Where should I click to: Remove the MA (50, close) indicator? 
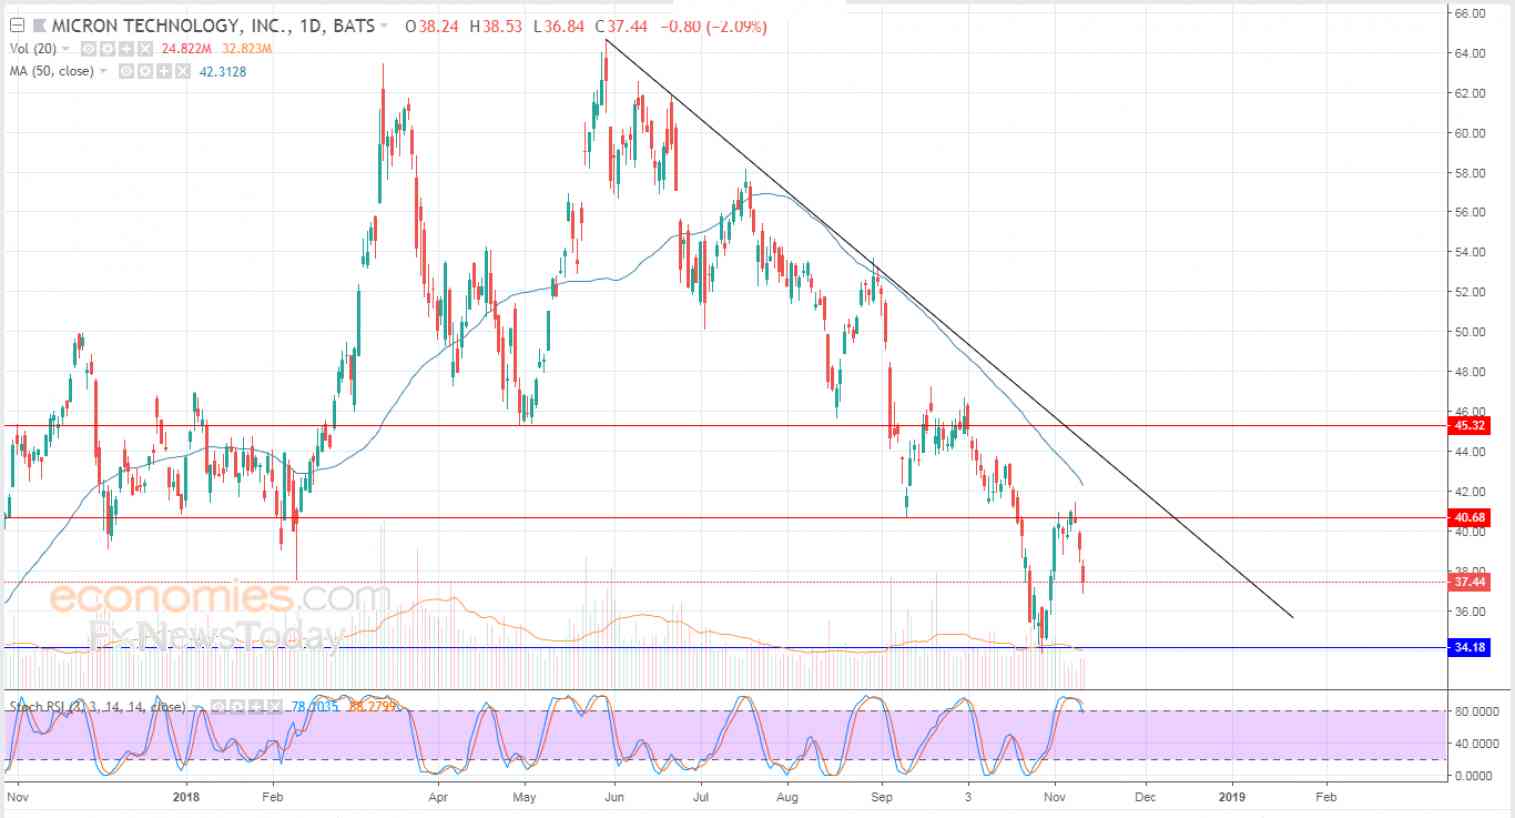[x=182, y=71]
